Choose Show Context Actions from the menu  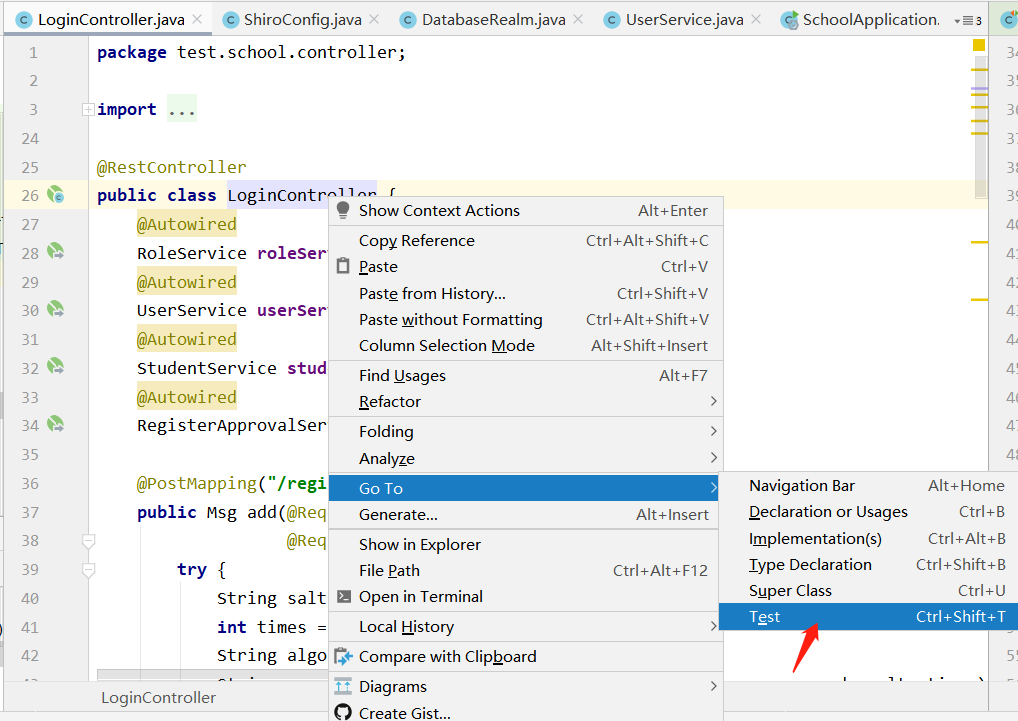(x=526, y=211)
